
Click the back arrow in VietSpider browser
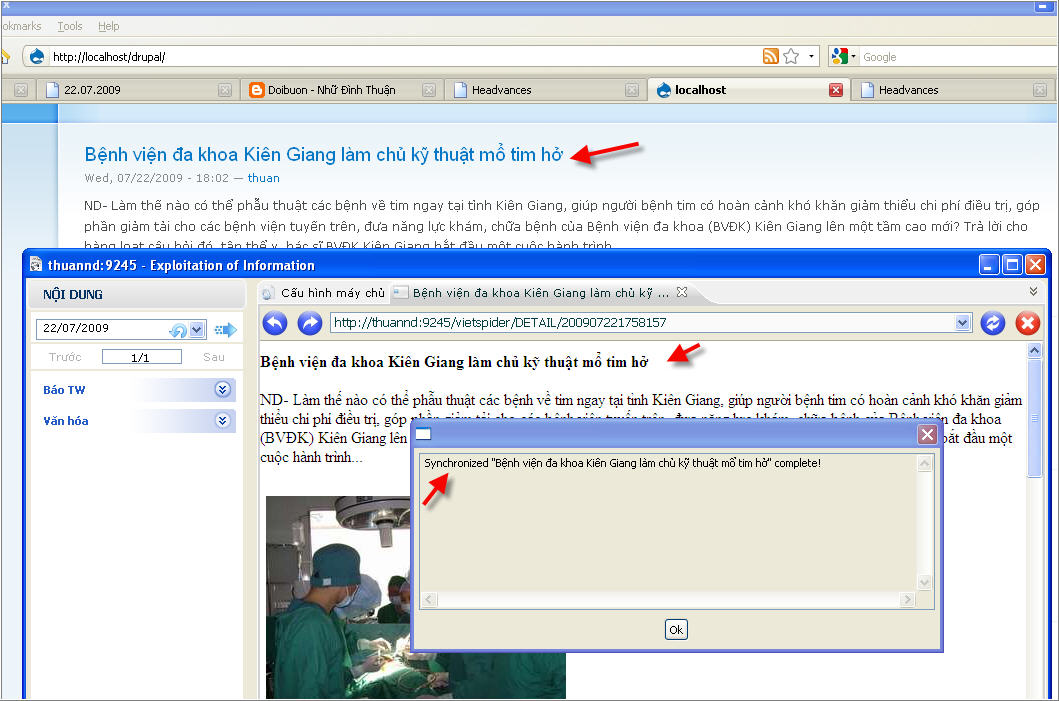click(x=274, y=323)
